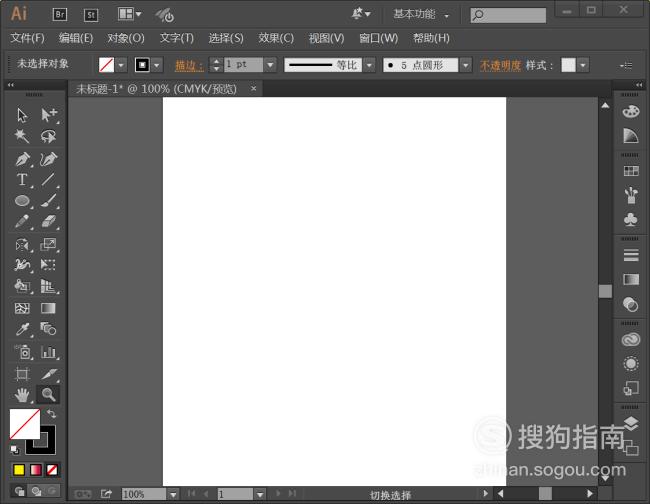Select the Selection tool arrow
The image size is (650, 504).
[22, 115]
